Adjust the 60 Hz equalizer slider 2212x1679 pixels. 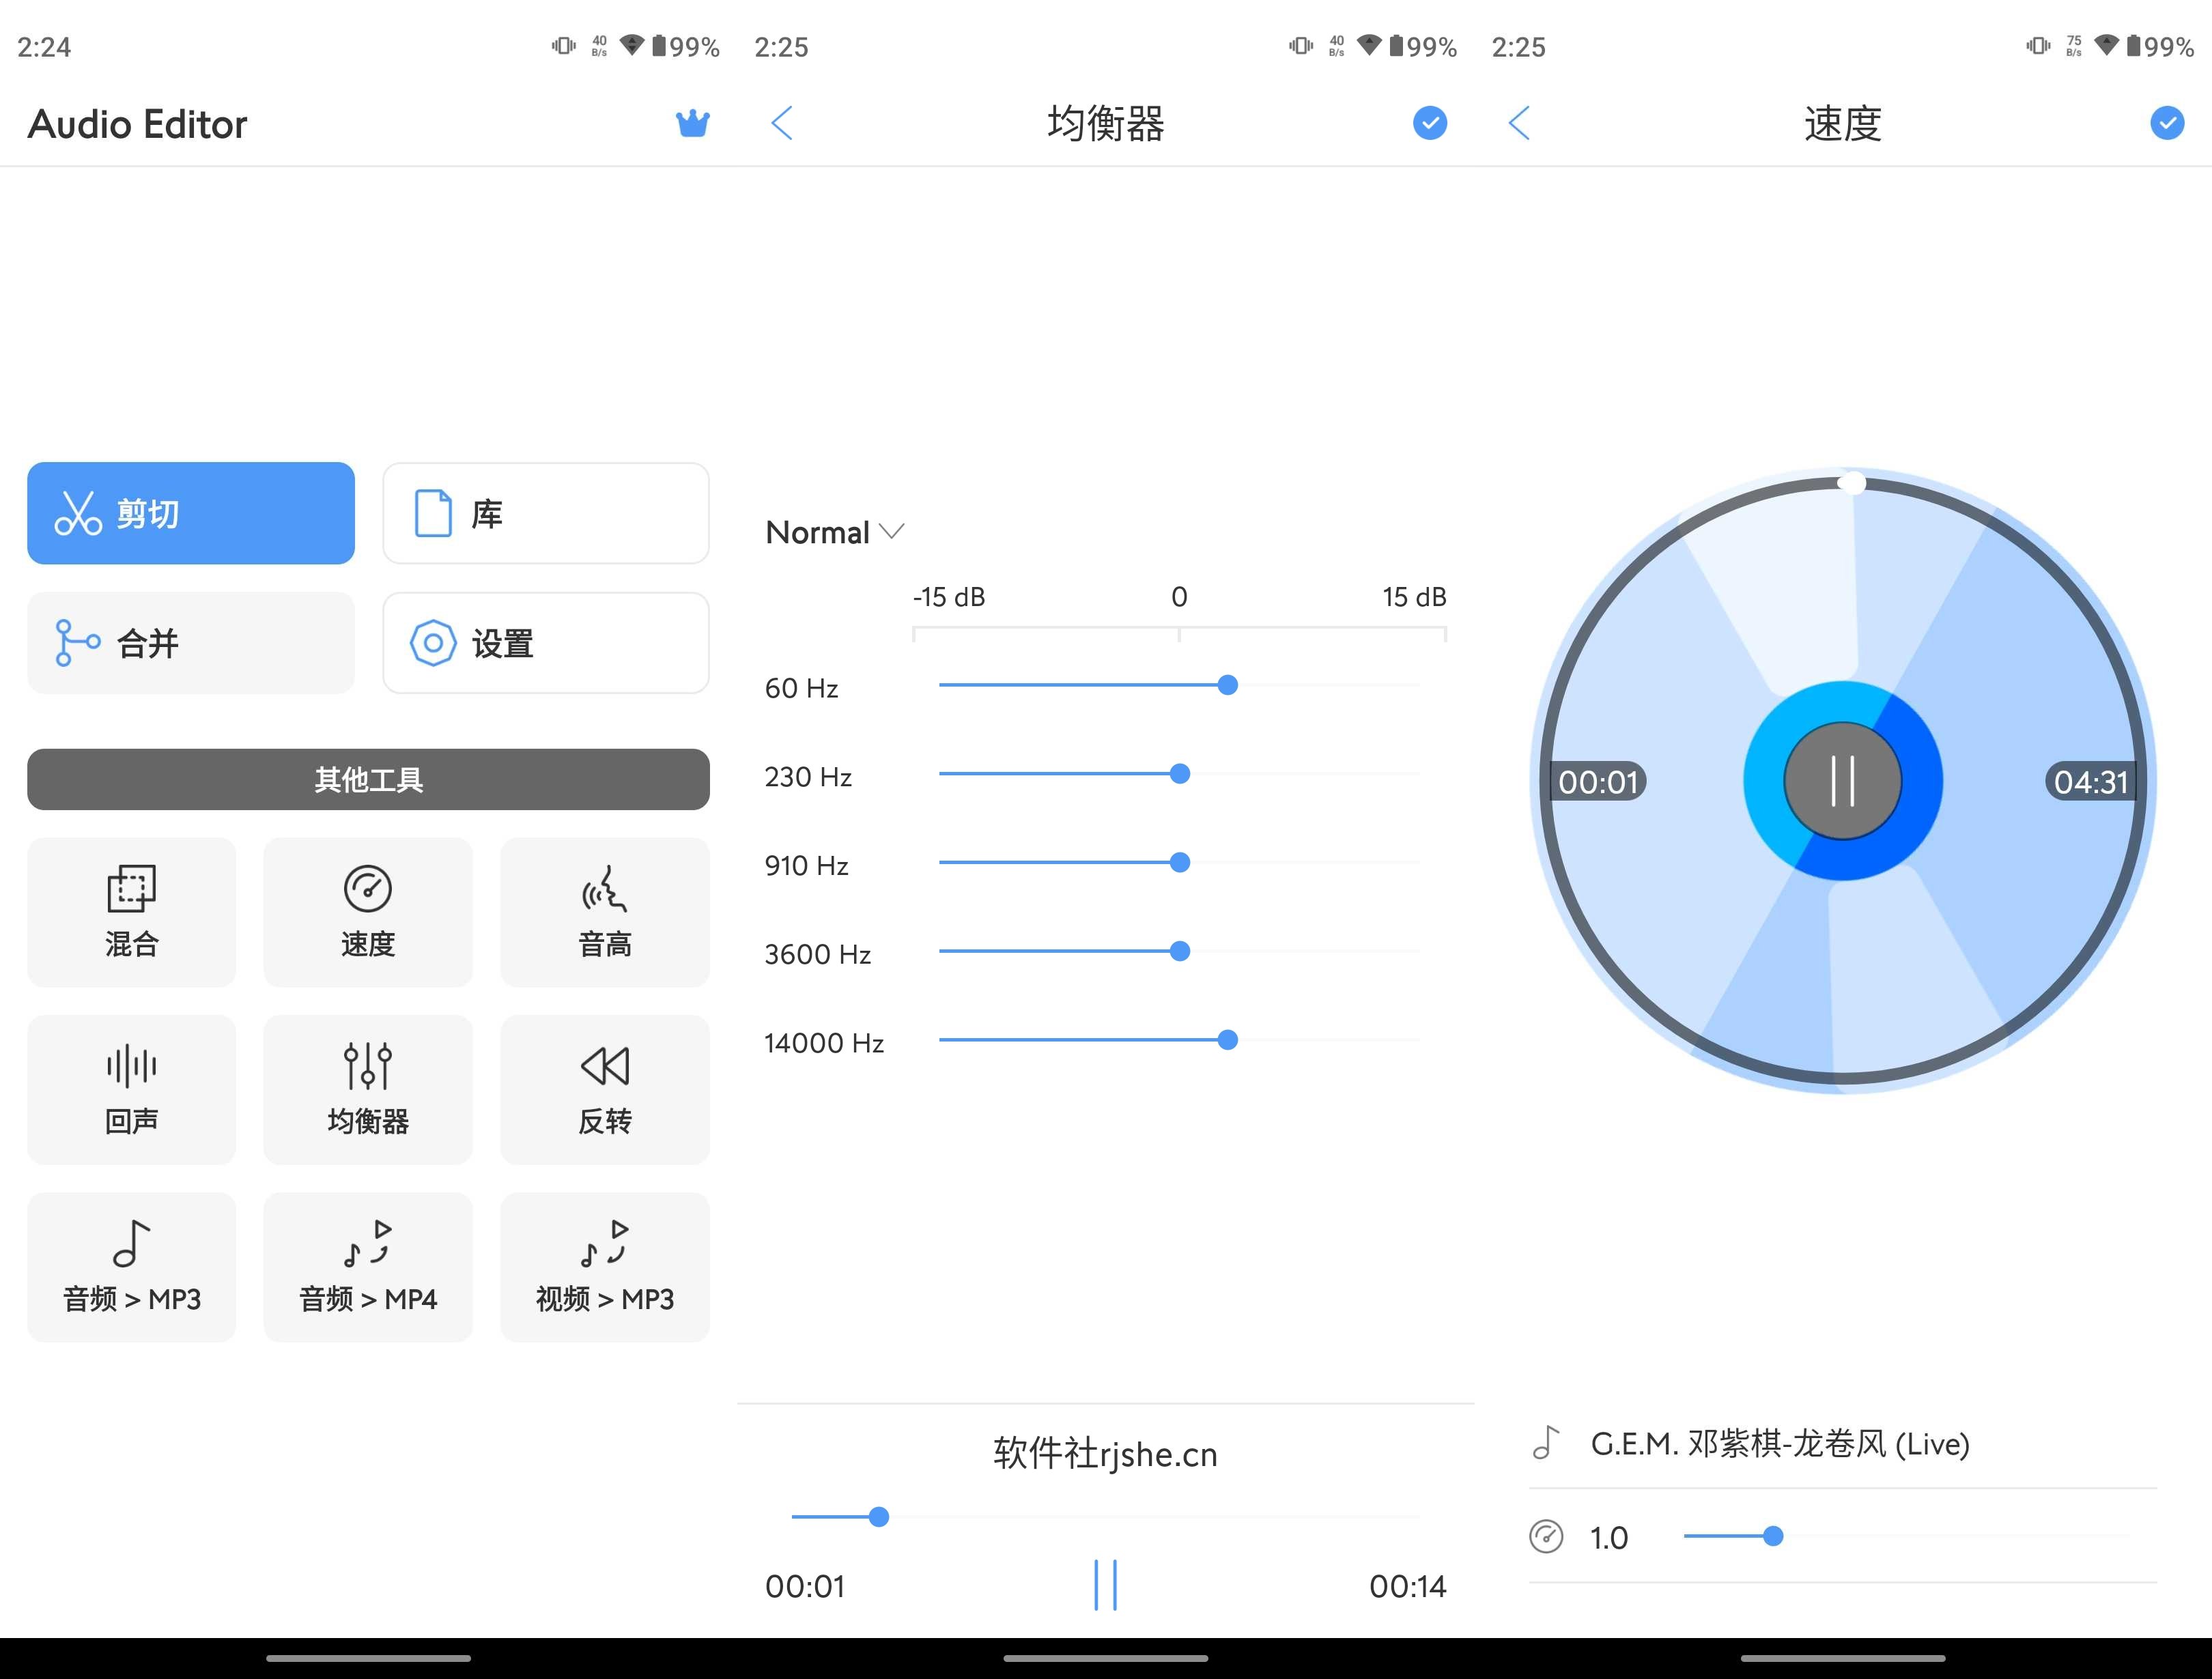coord(1228,685)
